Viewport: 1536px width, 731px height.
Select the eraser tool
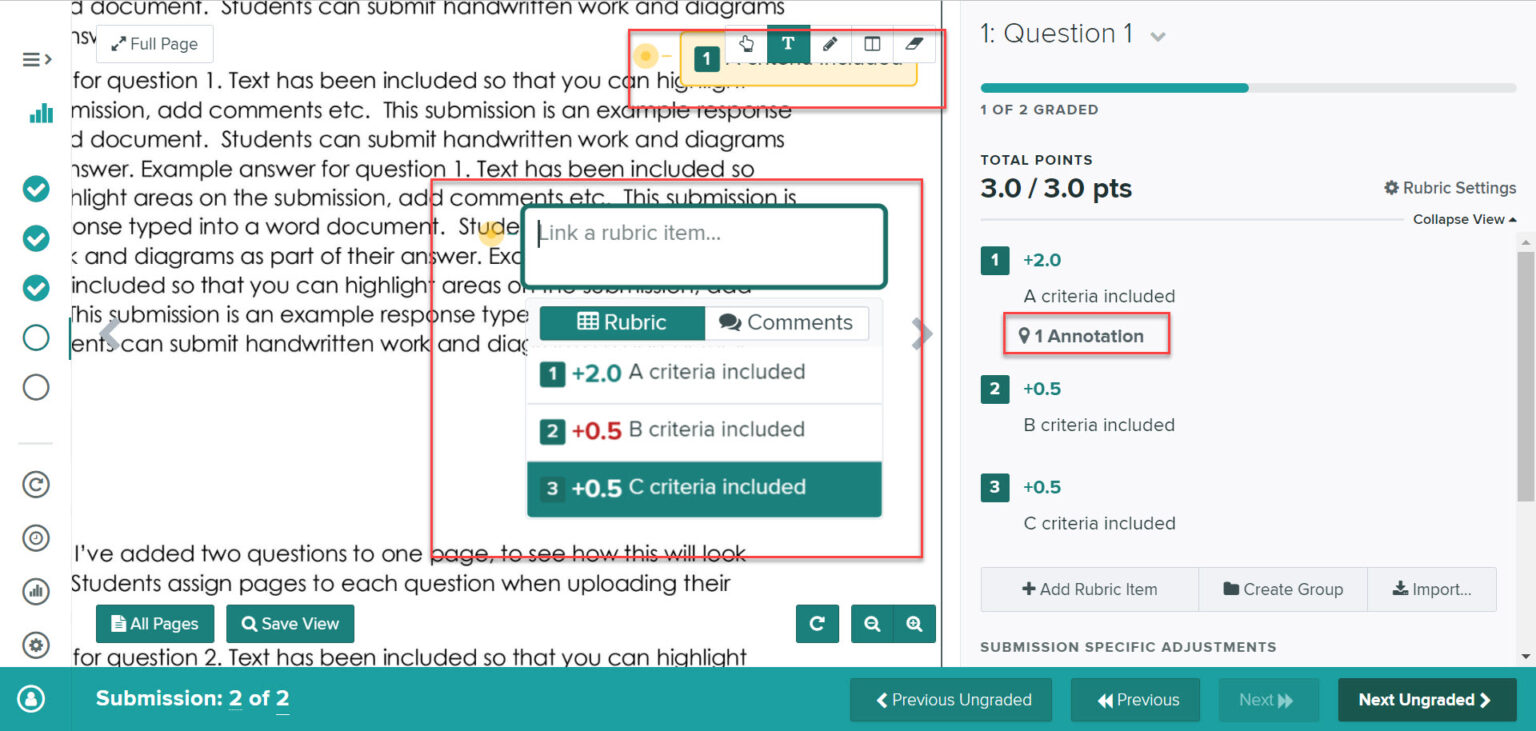tap(913, 43)
